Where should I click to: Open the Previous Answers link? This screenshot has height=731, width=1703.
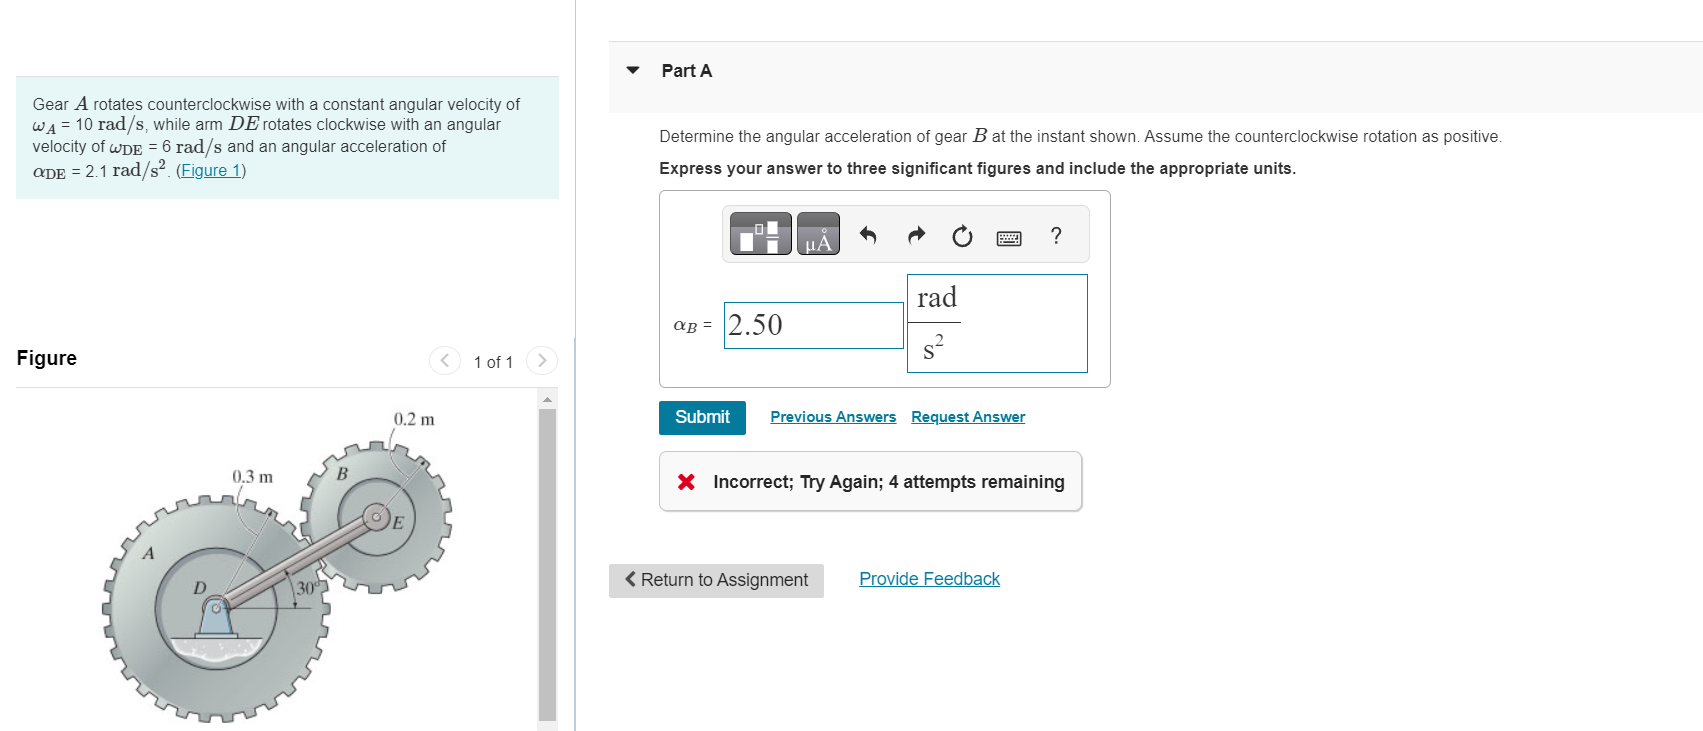click(833, 417)
